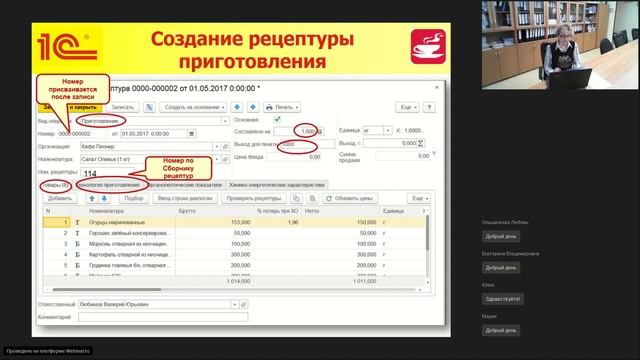Open the top Еще menu beside help
This screenshot has height=360, width=640.
407,107
